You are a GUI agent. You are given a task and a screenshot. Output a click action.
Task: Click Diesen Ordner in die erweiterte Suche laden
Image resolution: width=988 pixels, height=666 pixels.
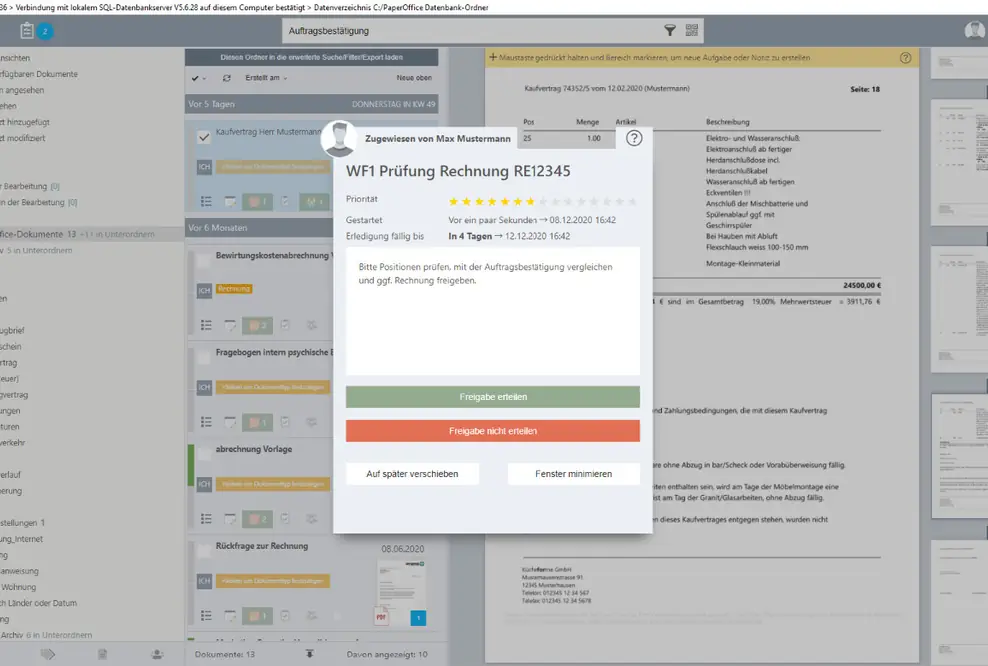tap(311, 57)
